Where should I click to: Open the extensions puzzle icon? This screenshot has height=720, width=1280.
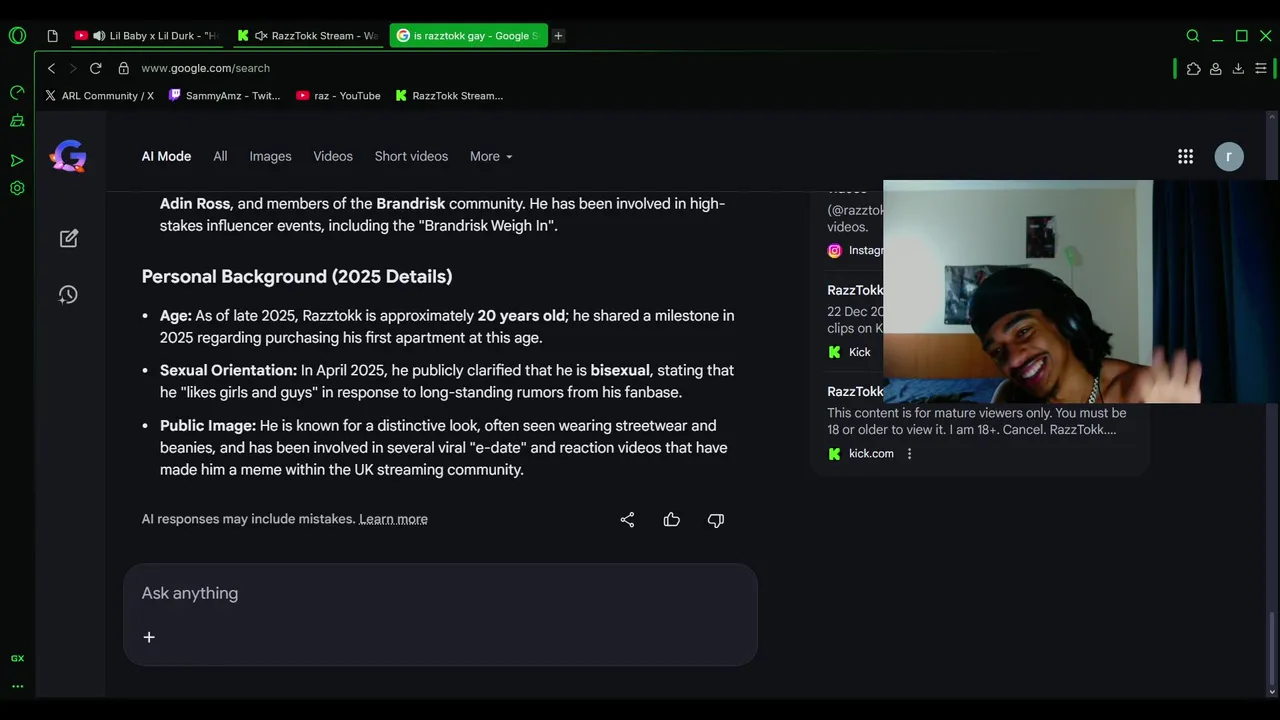pos(1193,69)
